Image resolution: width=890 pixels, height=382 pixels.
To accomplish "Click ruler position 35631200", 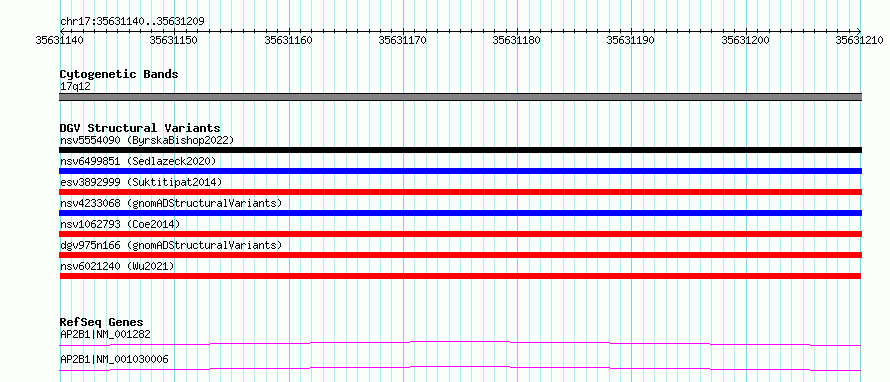I will coord(746,40).
